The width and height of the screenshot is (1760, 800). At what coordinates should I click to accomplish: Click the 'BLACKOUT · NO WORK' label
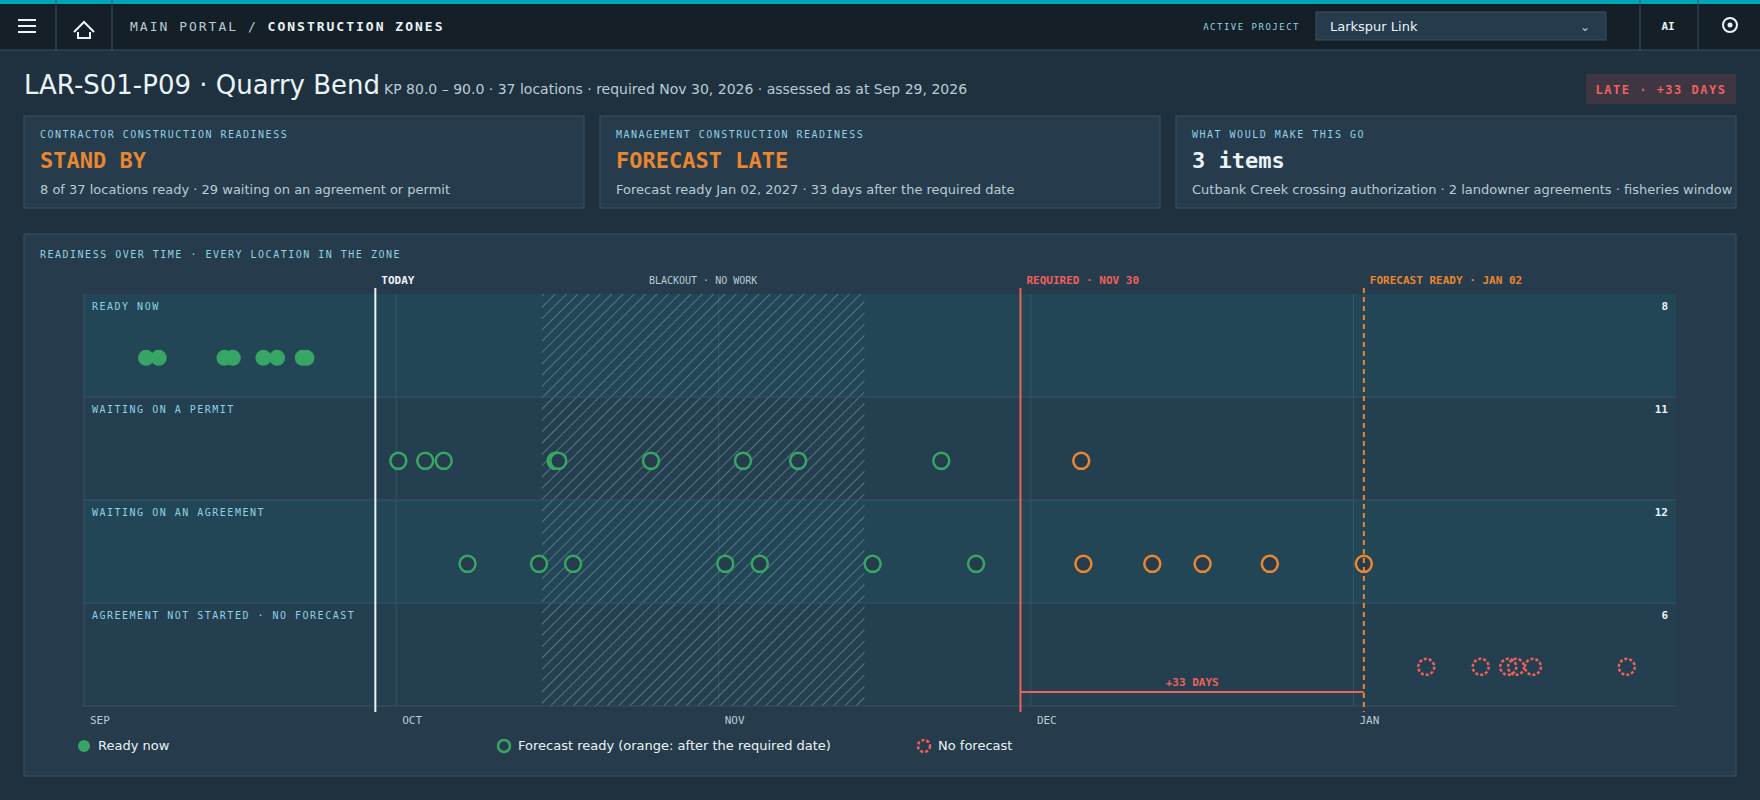[x=703, y=281]
